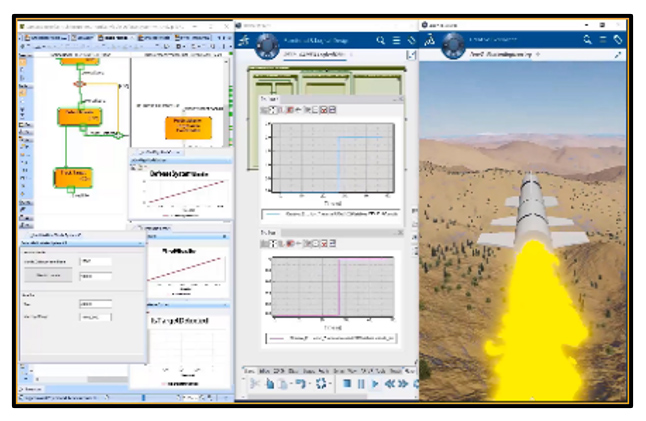Image resolution: width=646 pixels, height=421 pixels.
Task: Click the search magnifier in the middle window header
Action: click(381, 40)
